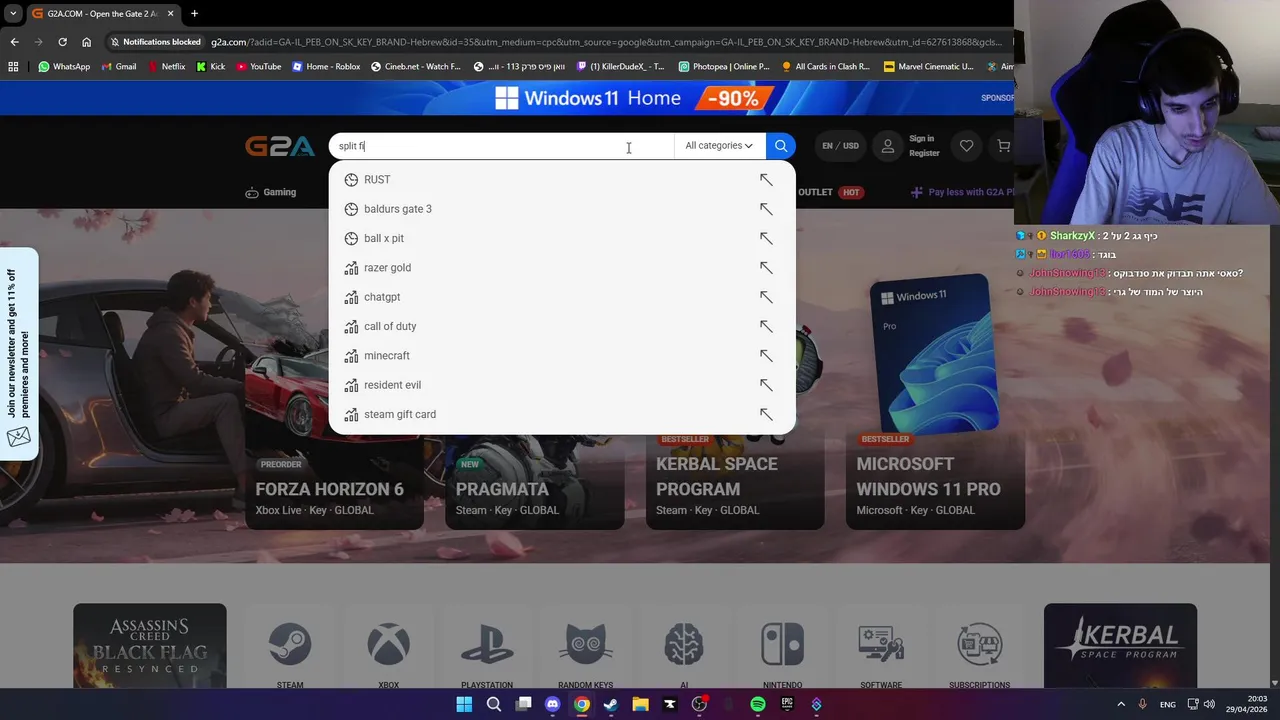
Task: Open the Gaming navigation menu
Action: coord(271,192)
